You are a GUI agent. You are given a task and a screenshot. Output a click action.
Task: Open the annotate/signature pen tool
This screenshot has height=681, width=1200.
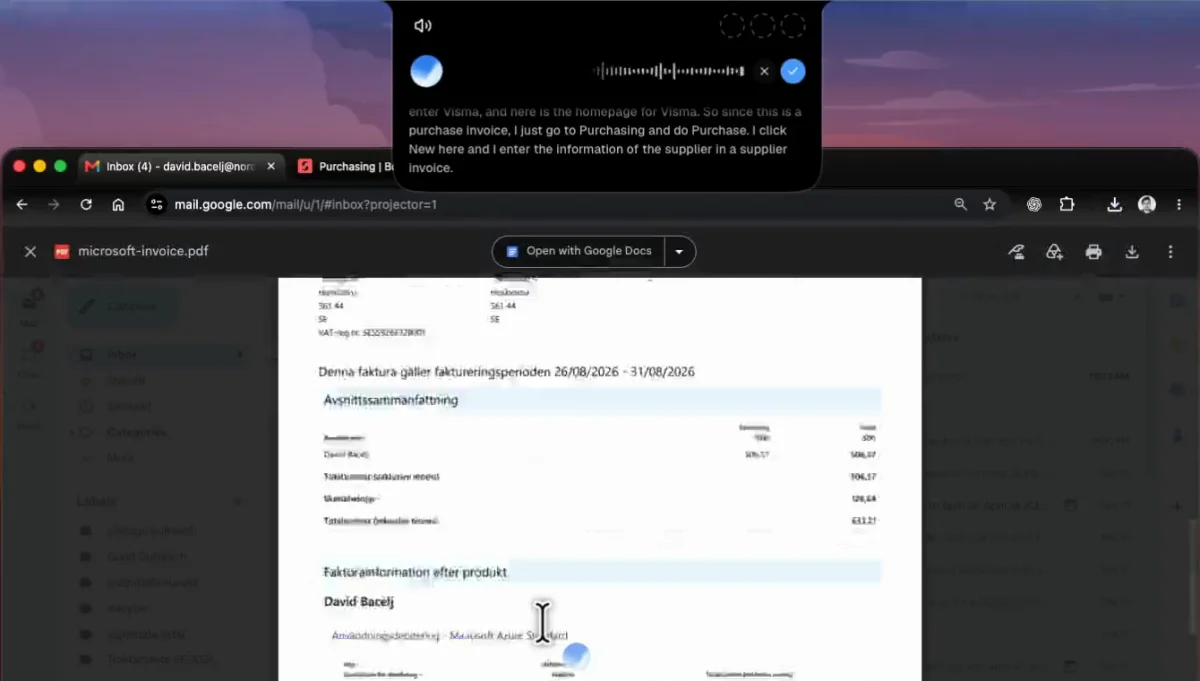[1016, 252]
